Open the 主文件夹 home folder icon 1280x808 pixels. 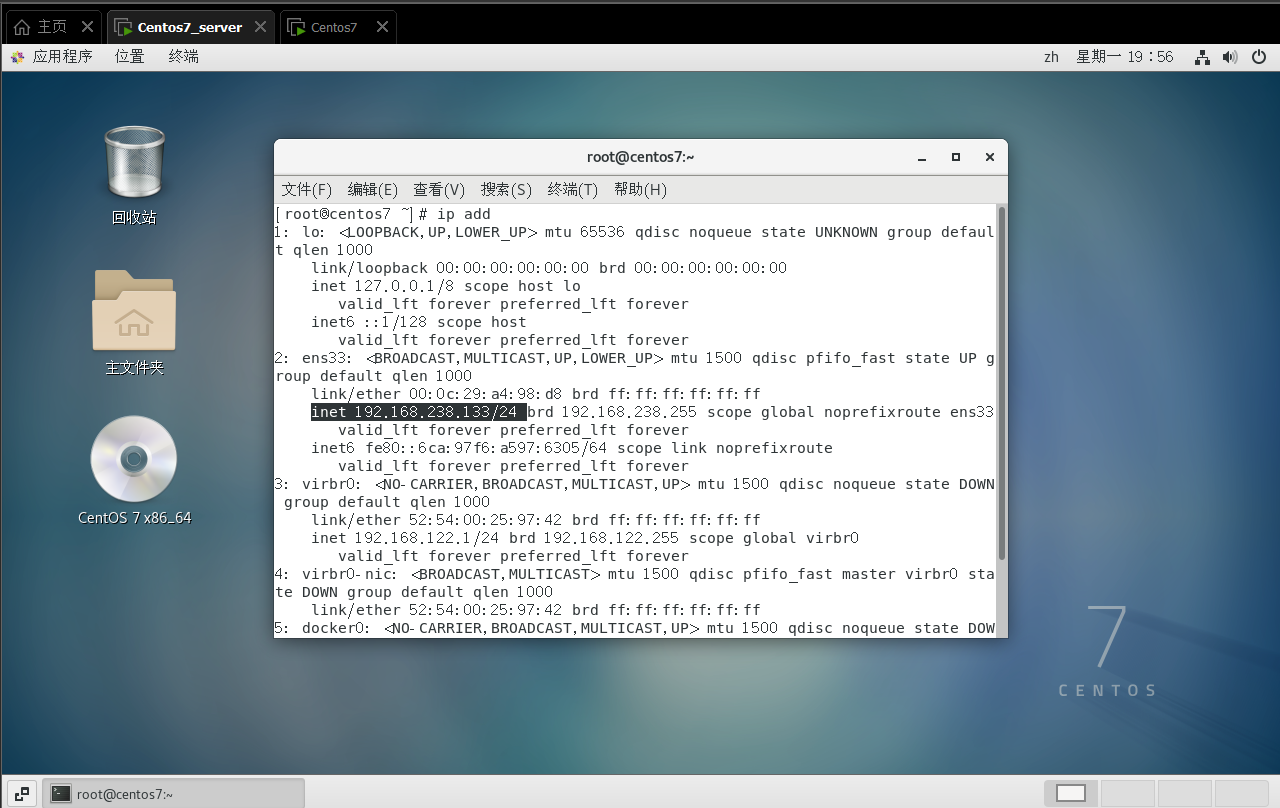pos(134,311)
